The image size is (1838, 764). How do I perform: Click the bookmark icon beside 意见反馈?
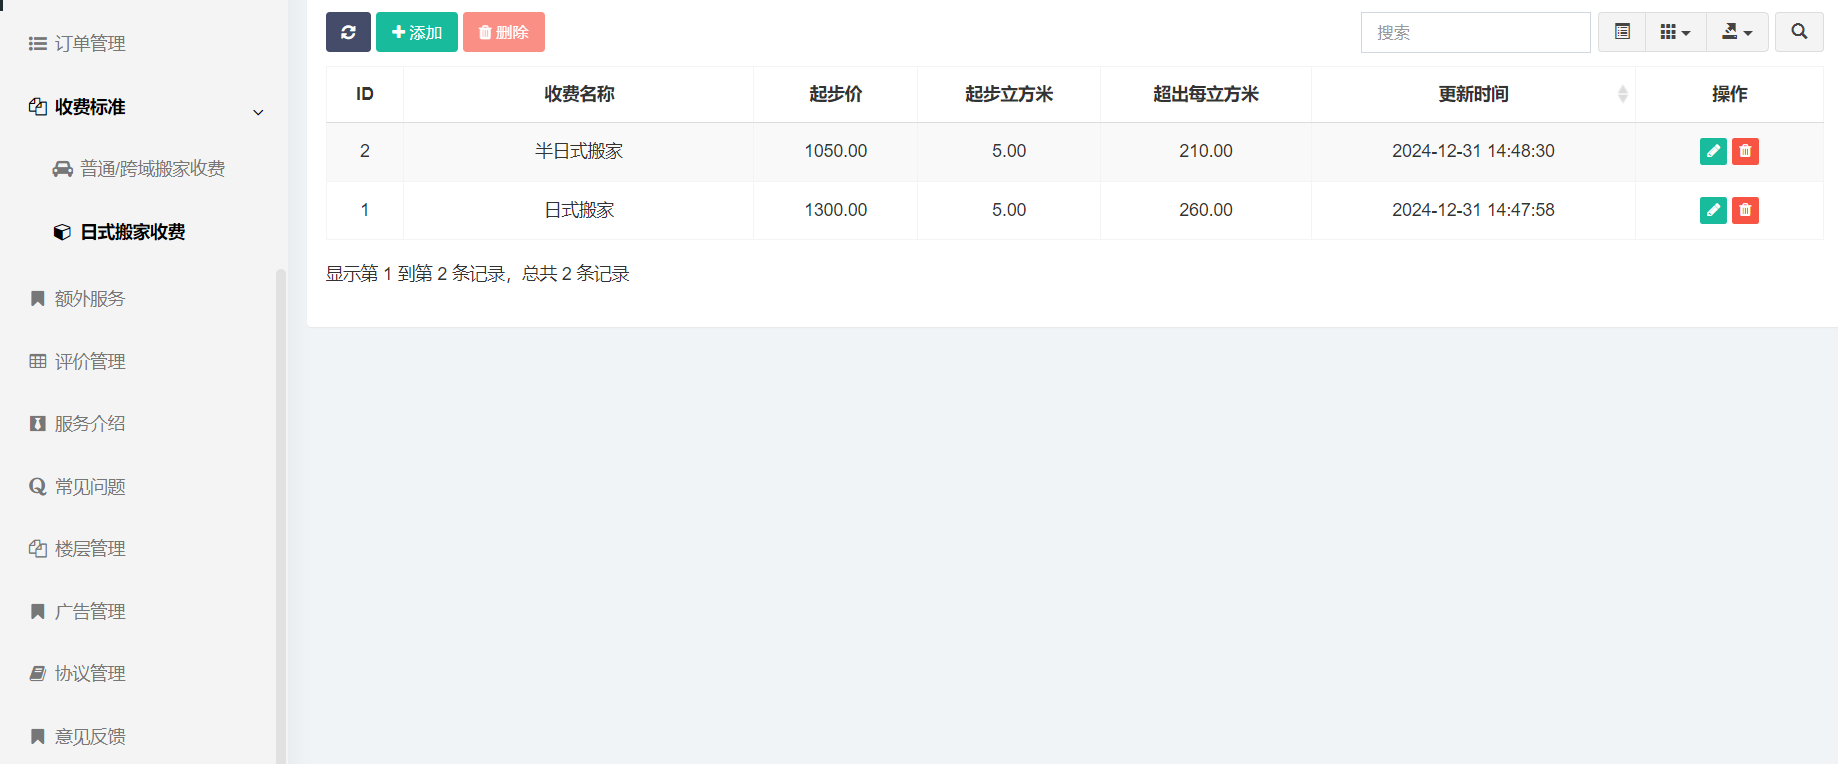coord(38,736)
